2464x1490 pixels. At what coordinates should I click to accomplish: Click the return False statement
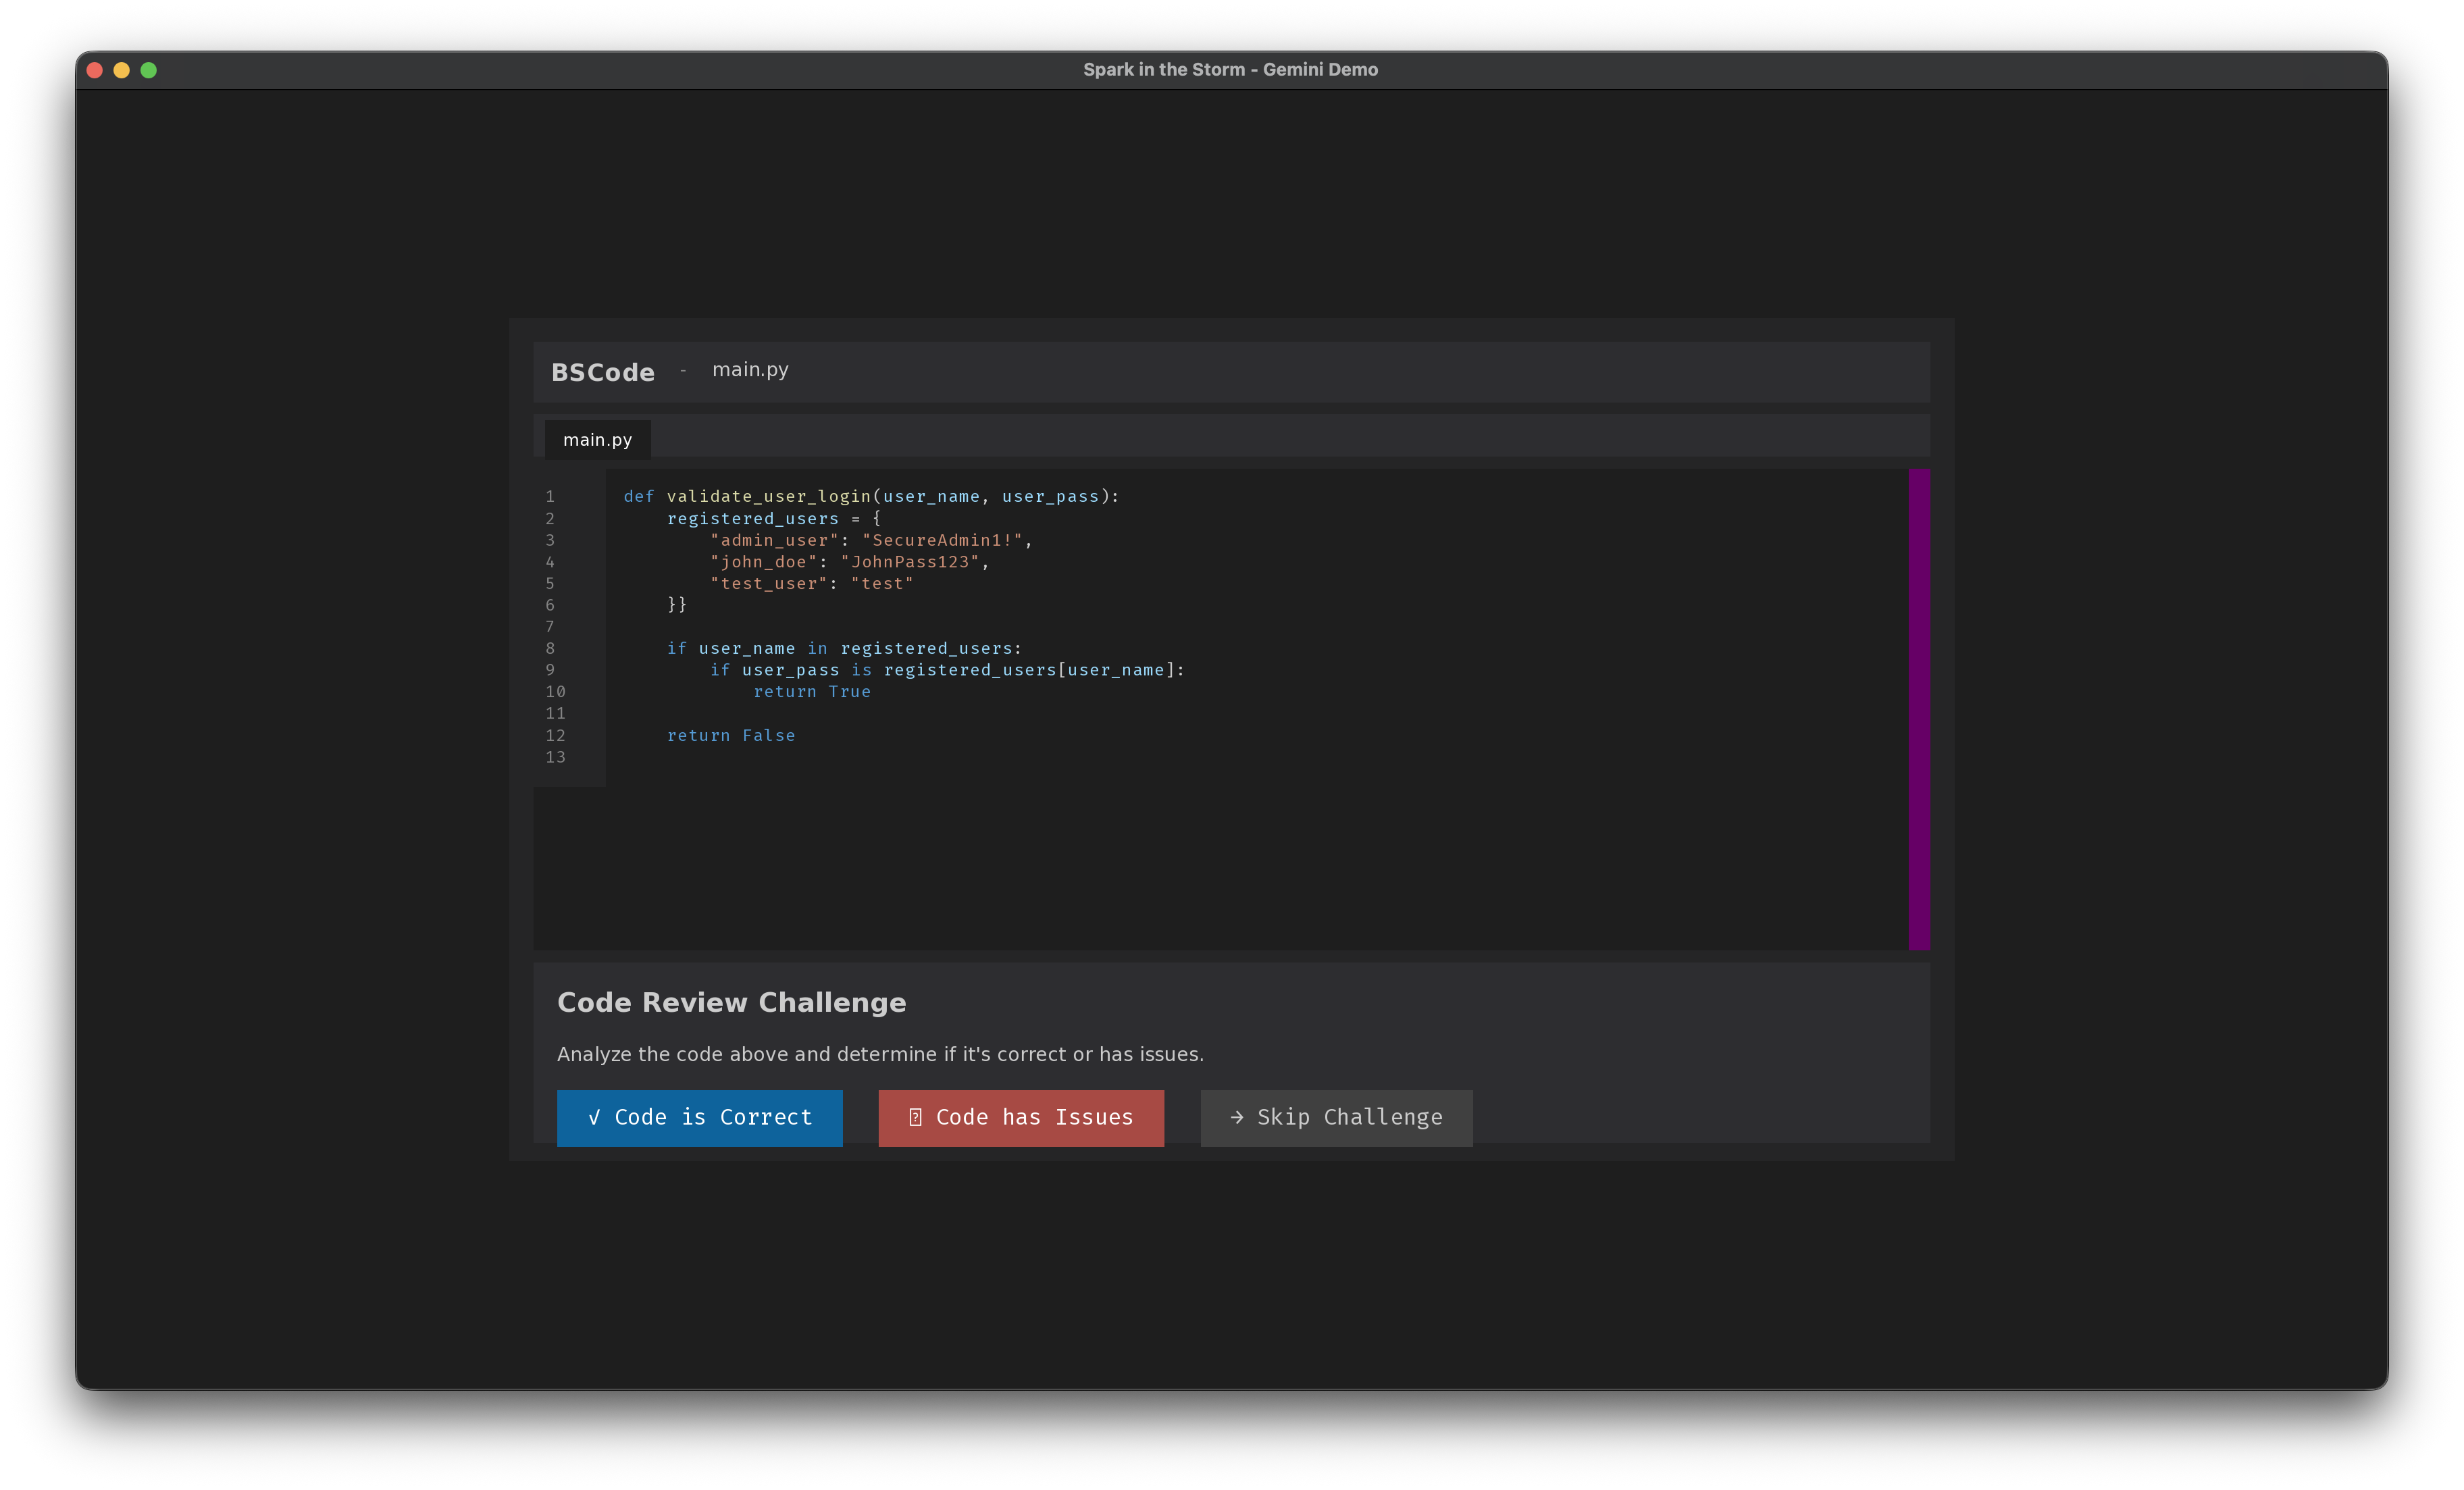coord(731,735)
